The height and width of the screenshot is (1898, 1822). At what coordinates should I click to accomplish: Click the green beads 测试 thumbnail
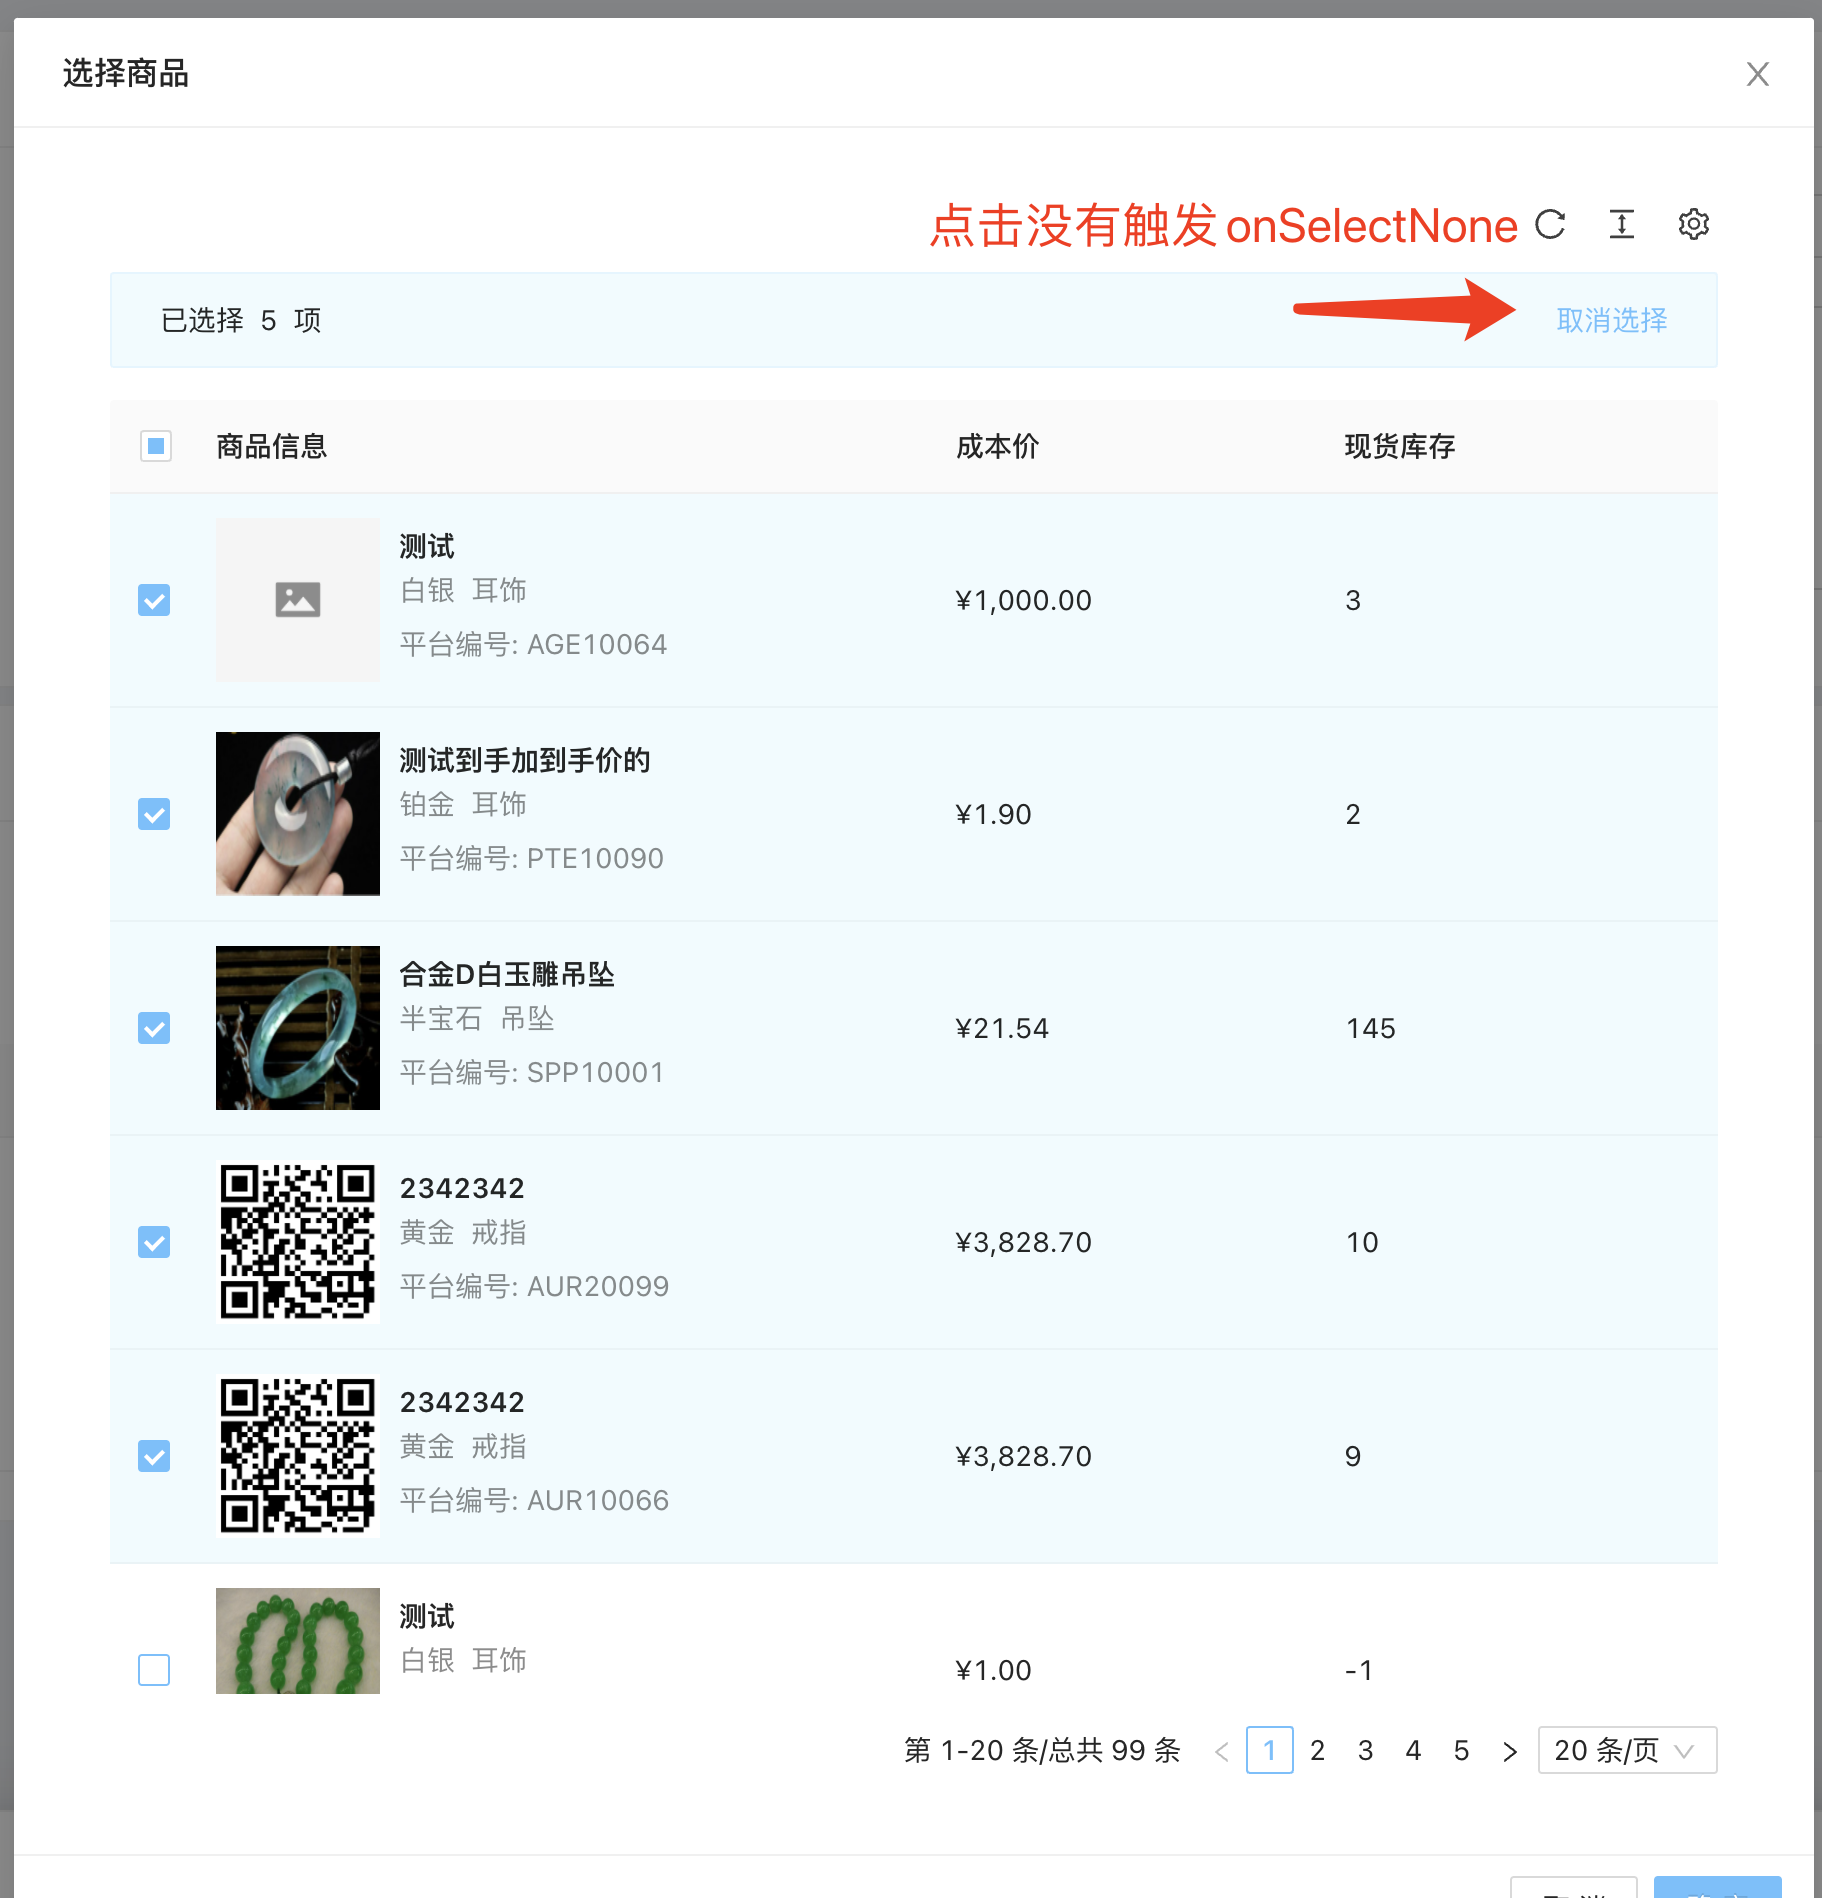(x=297, y=1640)
